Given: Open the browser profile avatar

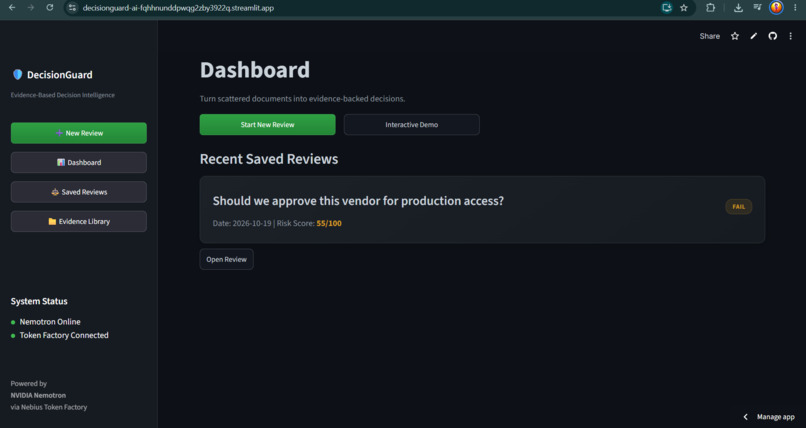Looking at the screenshot, I should point(776,8).
